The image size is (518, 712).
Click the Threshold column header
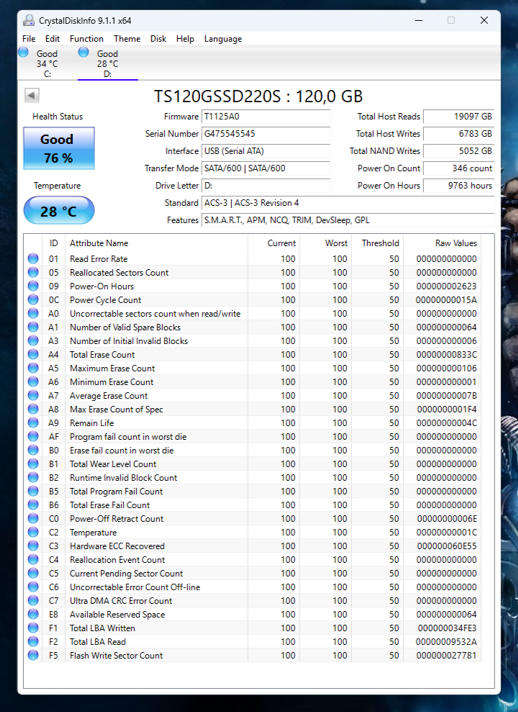378,243
